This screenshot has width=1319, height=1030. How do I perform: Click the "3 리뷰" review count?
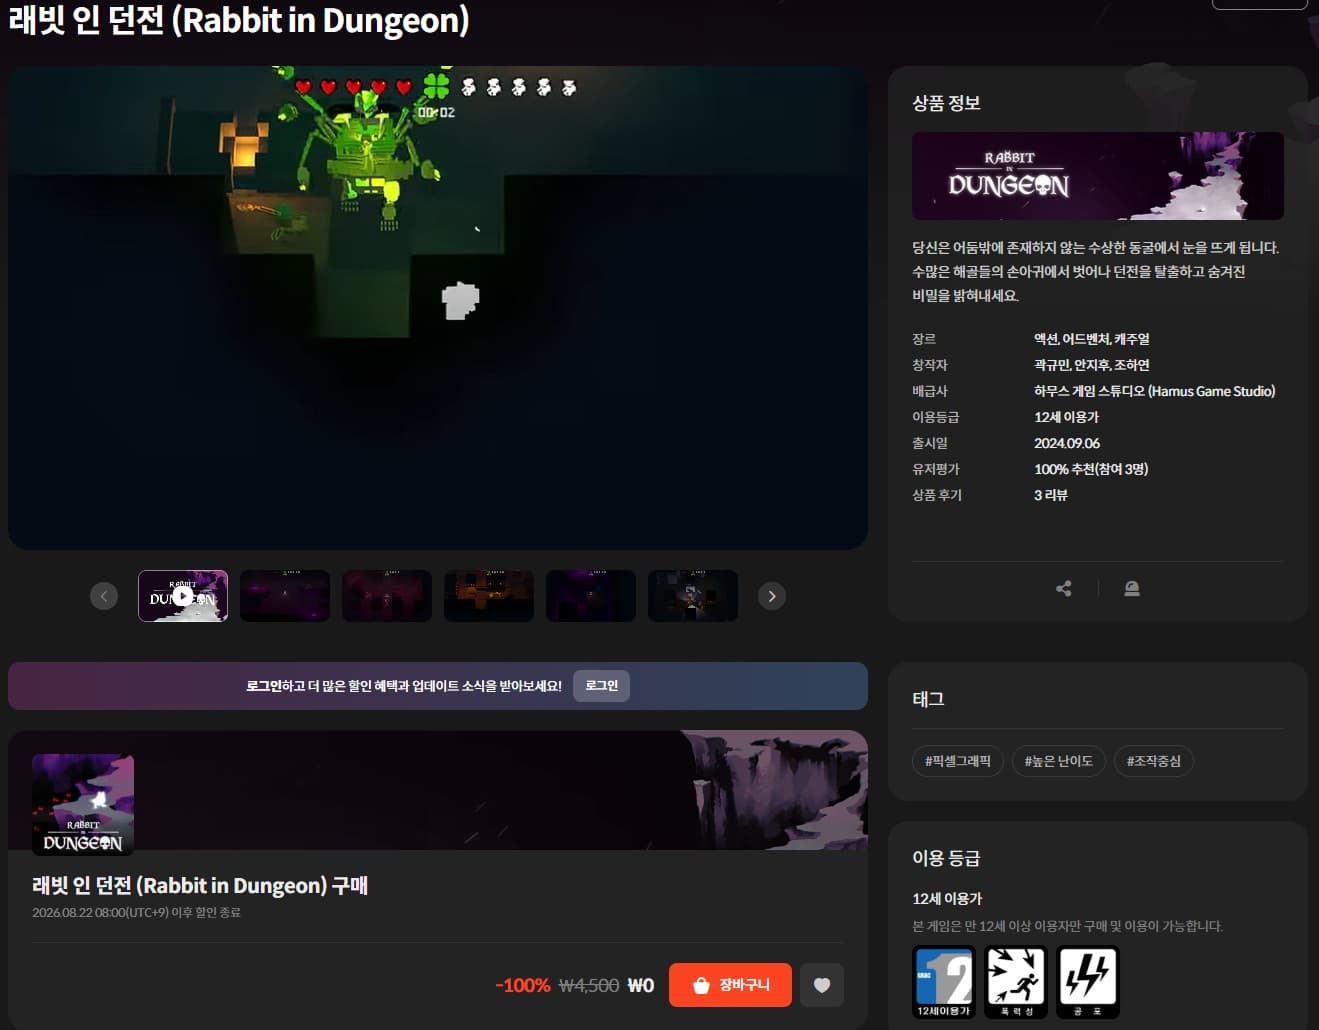1051,495
